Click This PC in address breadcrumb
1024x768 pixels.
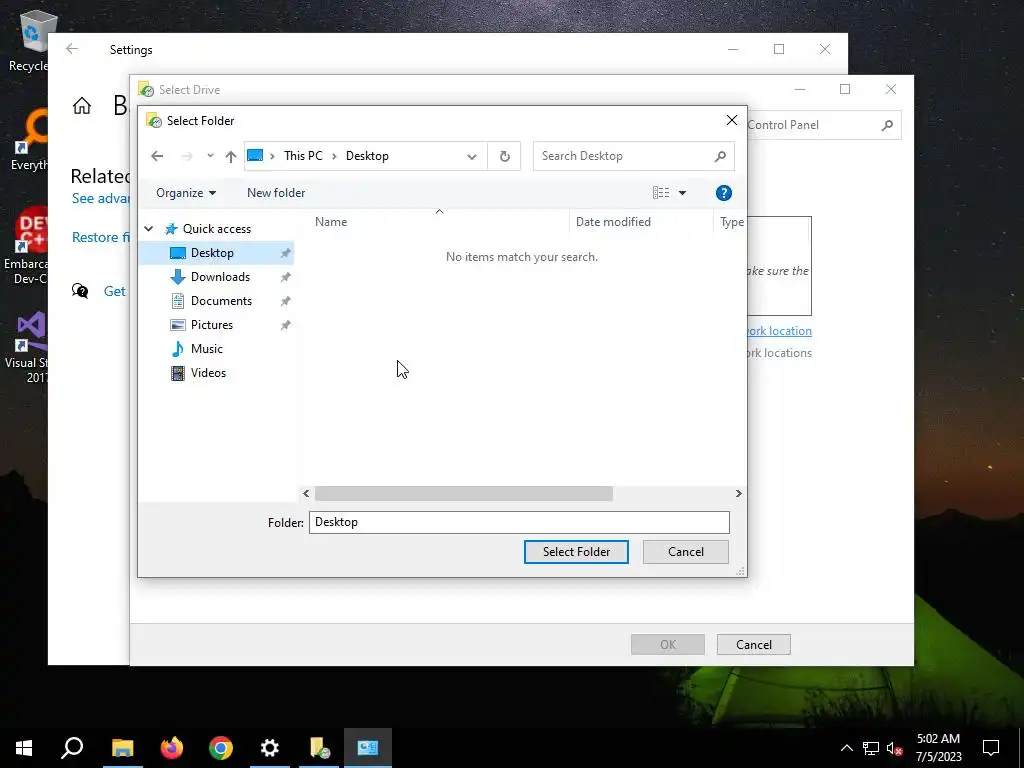point(303,156)
